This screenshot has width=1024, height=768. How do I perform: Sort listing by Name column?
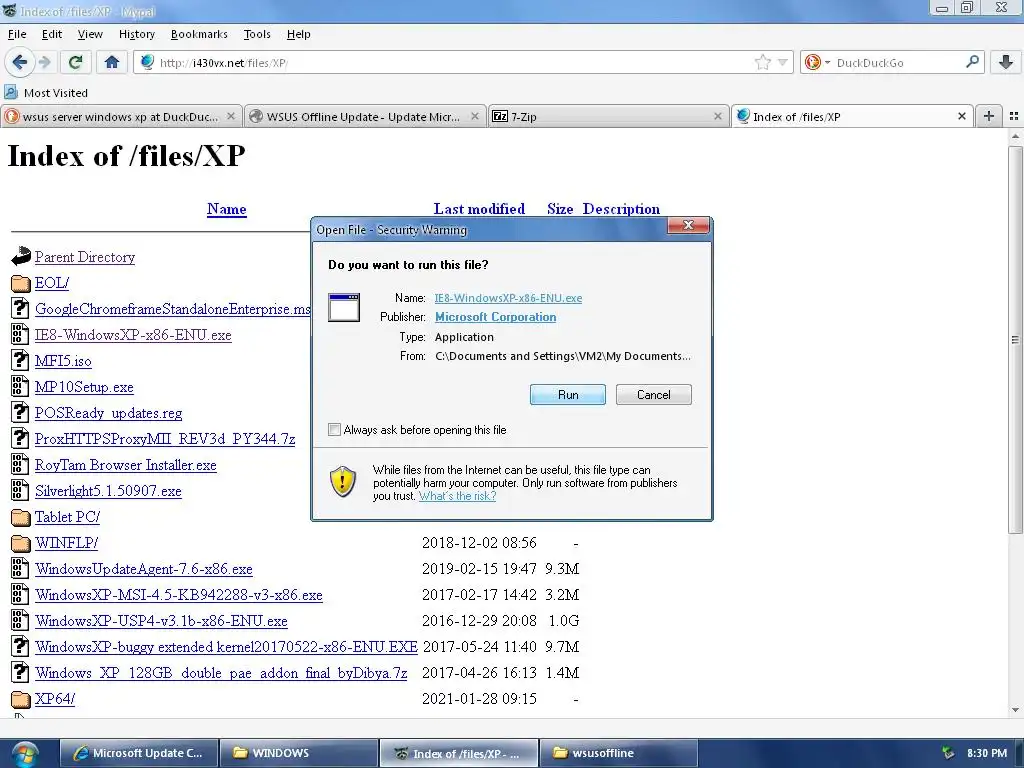pyautogui.click(x=227, y=209)
